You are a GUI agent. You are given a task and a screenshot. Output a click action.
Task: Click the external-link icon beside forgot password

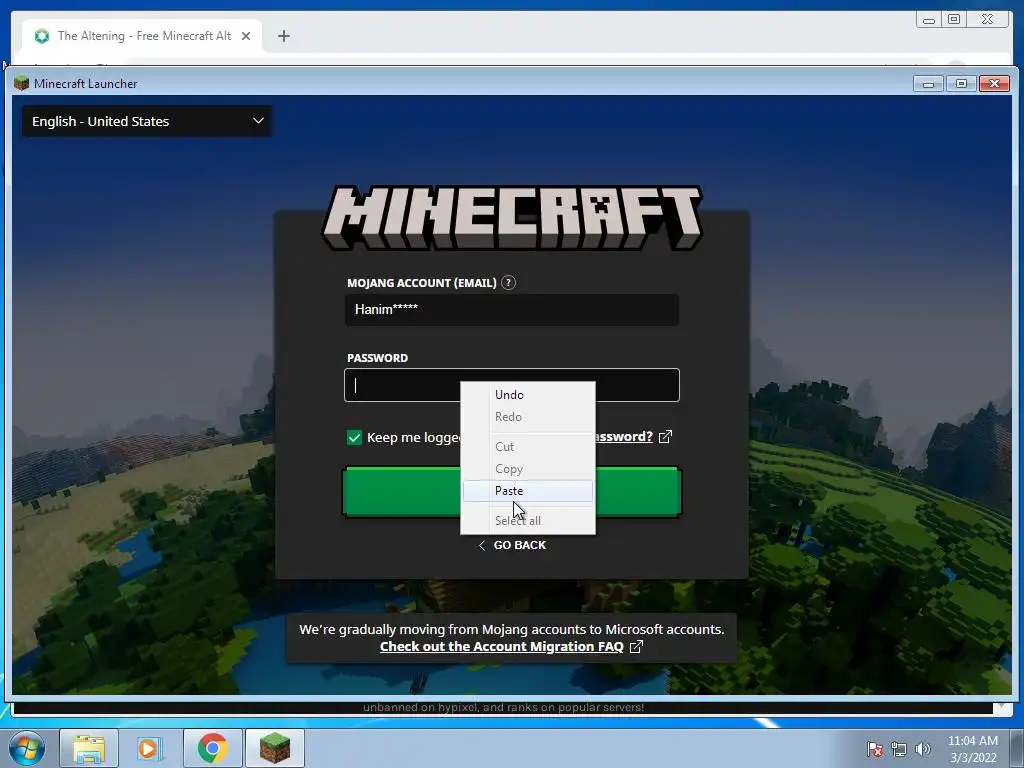click(665, 436)
